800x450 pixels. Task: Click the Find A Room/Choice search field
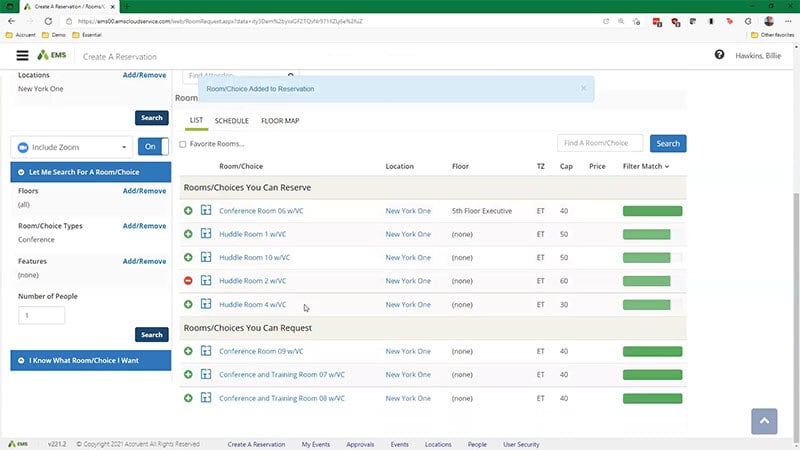[x=600, y=143]
